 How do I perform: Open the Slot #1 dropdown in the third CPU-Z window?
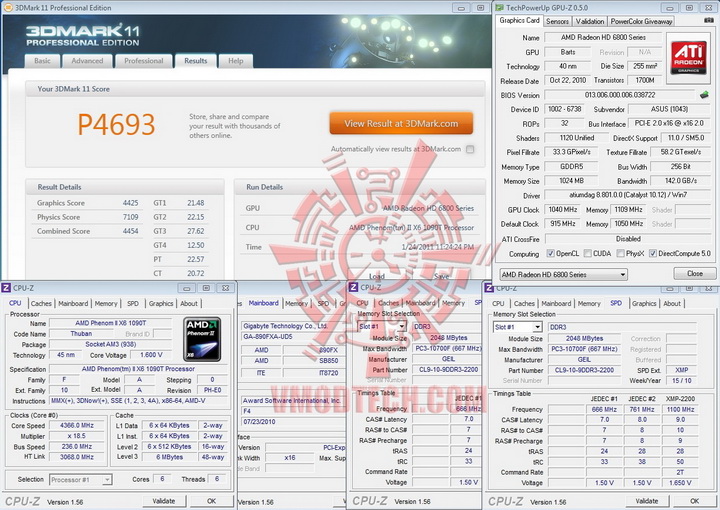(x=382, y=326)
